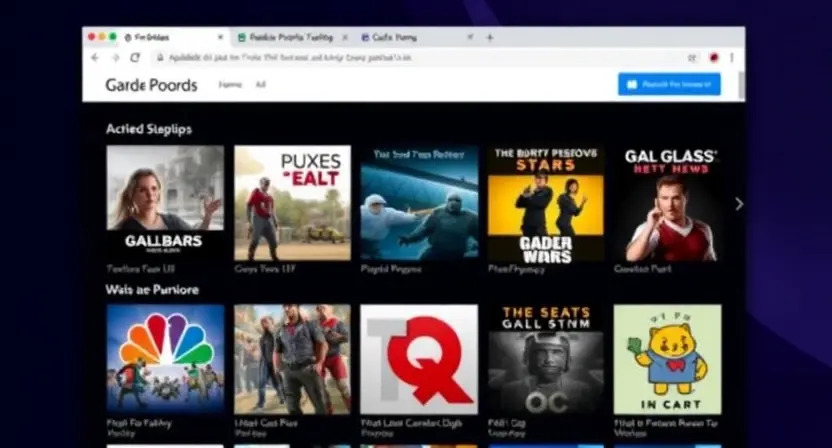832x448 pixels.
Task: Click the caption under PUXES EALT poster
Action: point(265,269)
